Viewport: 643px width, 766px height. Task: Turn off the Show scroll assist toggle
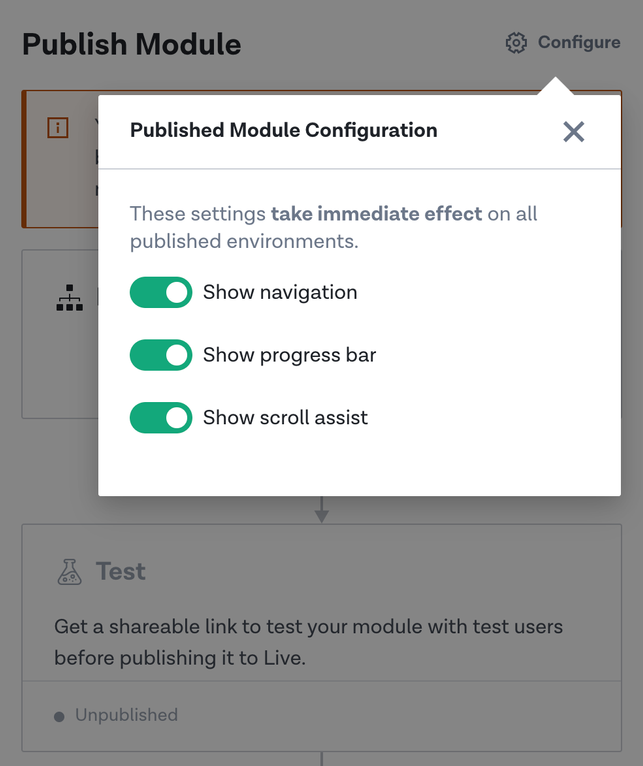coord(161,417)
